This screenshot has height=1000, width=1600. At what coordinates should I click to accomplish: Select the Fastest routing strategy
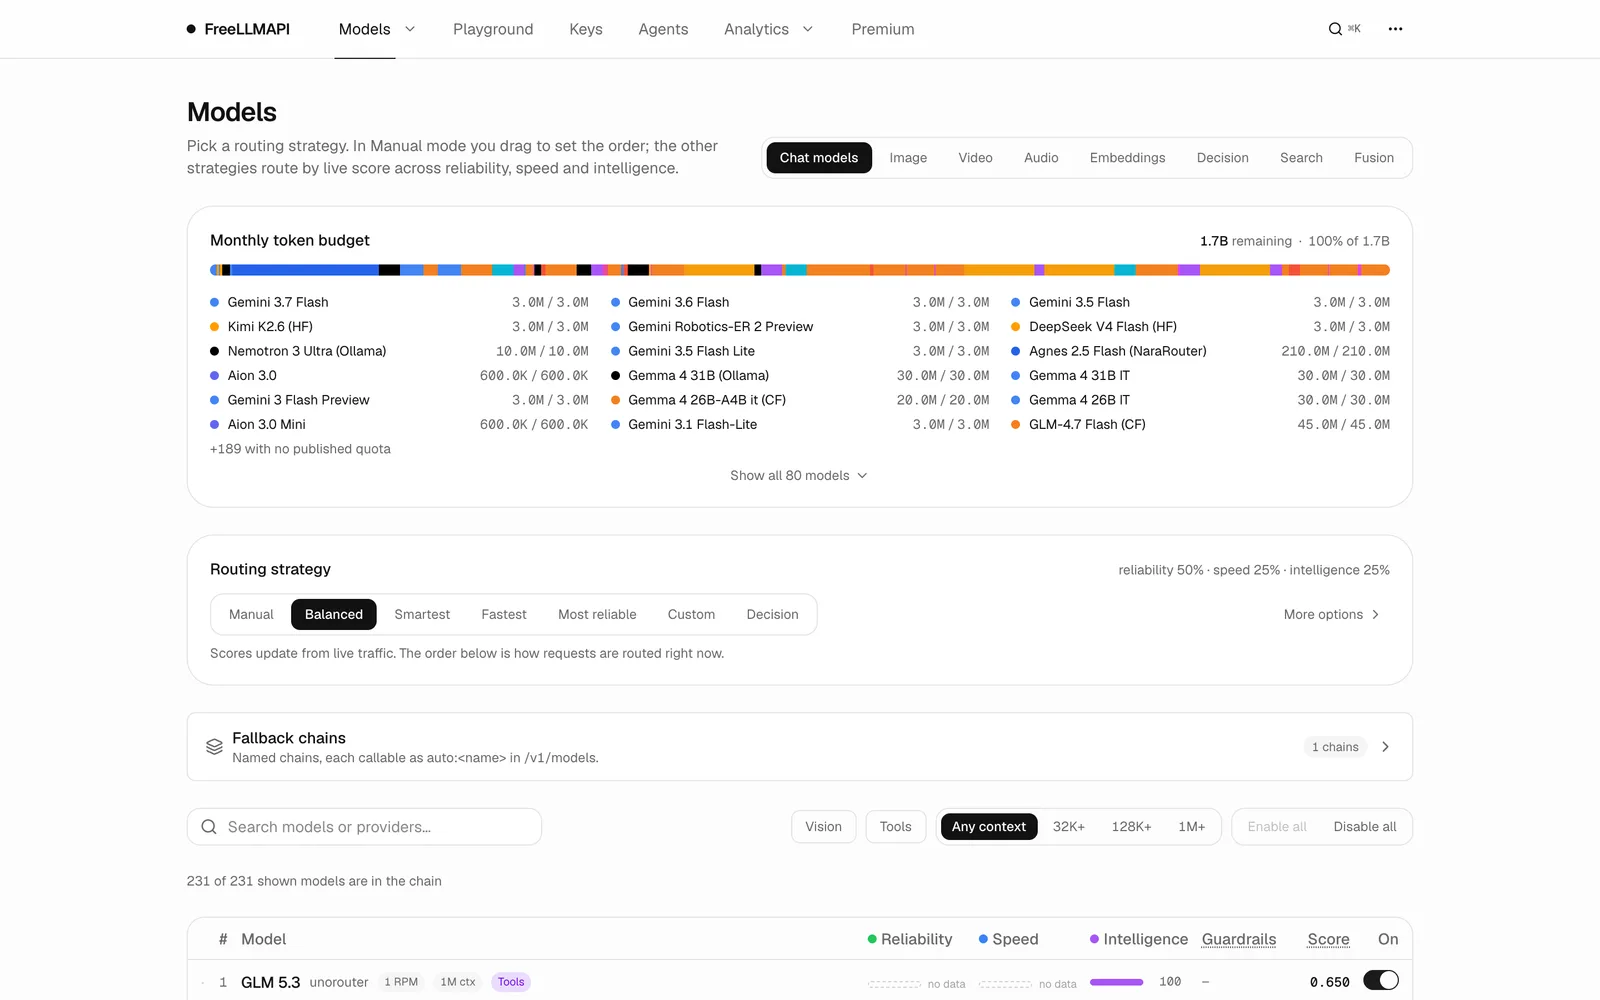[x=504, y=614]
